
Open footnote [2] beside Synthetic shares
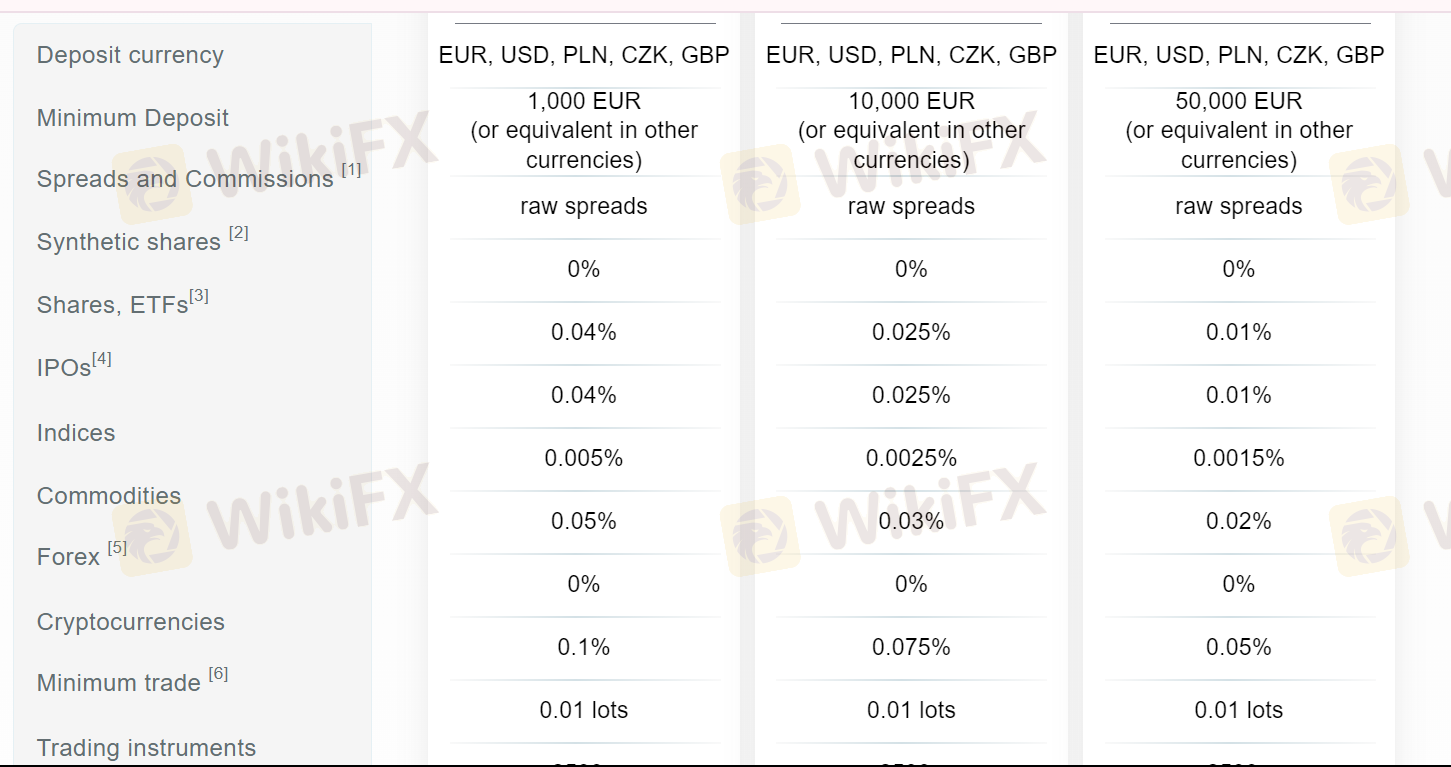pos(238,233)
